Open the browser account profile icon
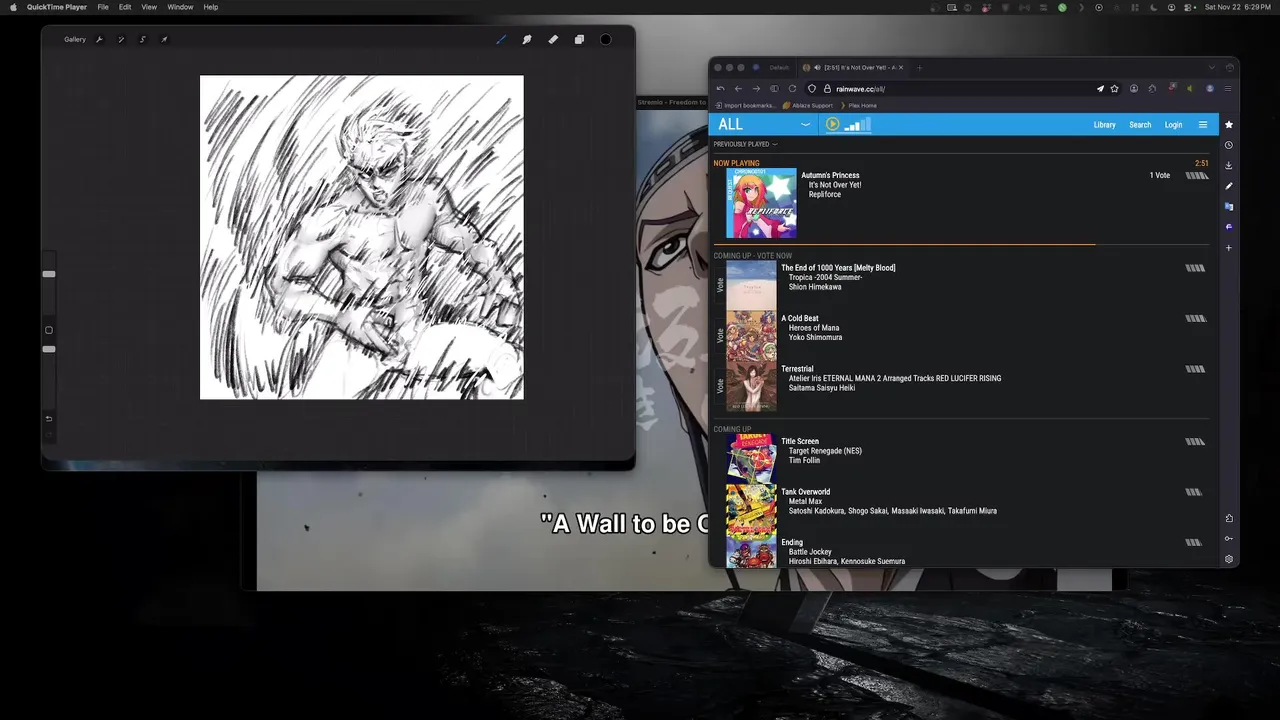This screenshot has height=720, width=1280. click(x=1134, y=88)
